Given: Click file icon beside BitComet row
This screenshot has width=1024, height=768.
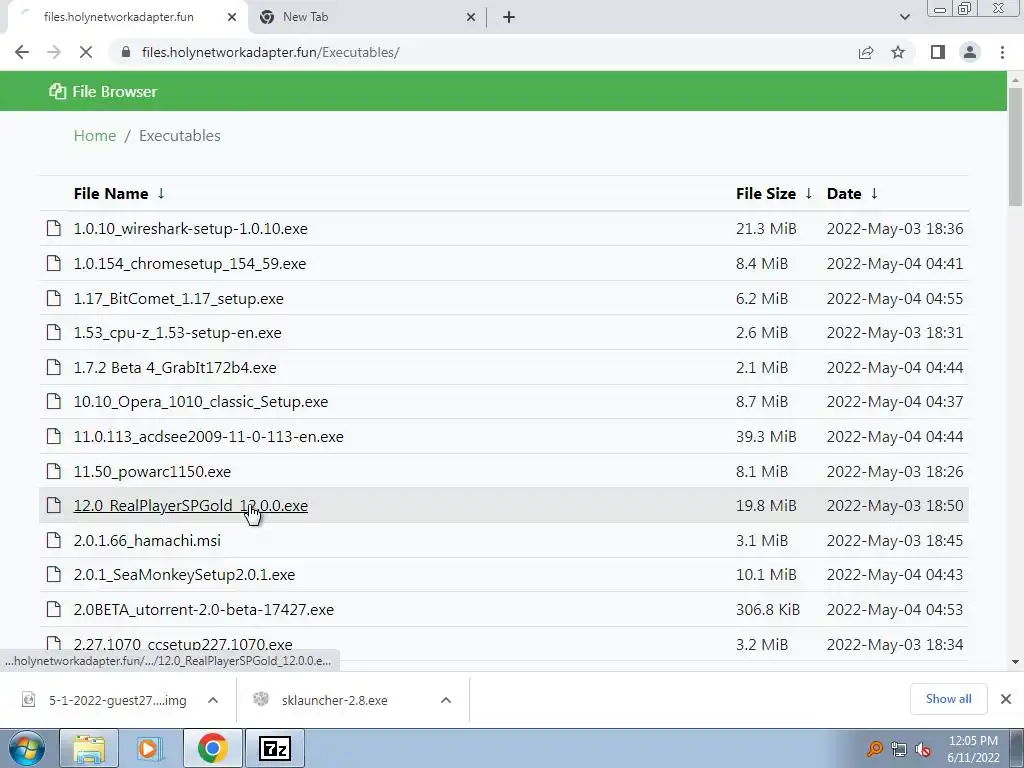Looking at the screenshot, I should click(x=54, y=298).
